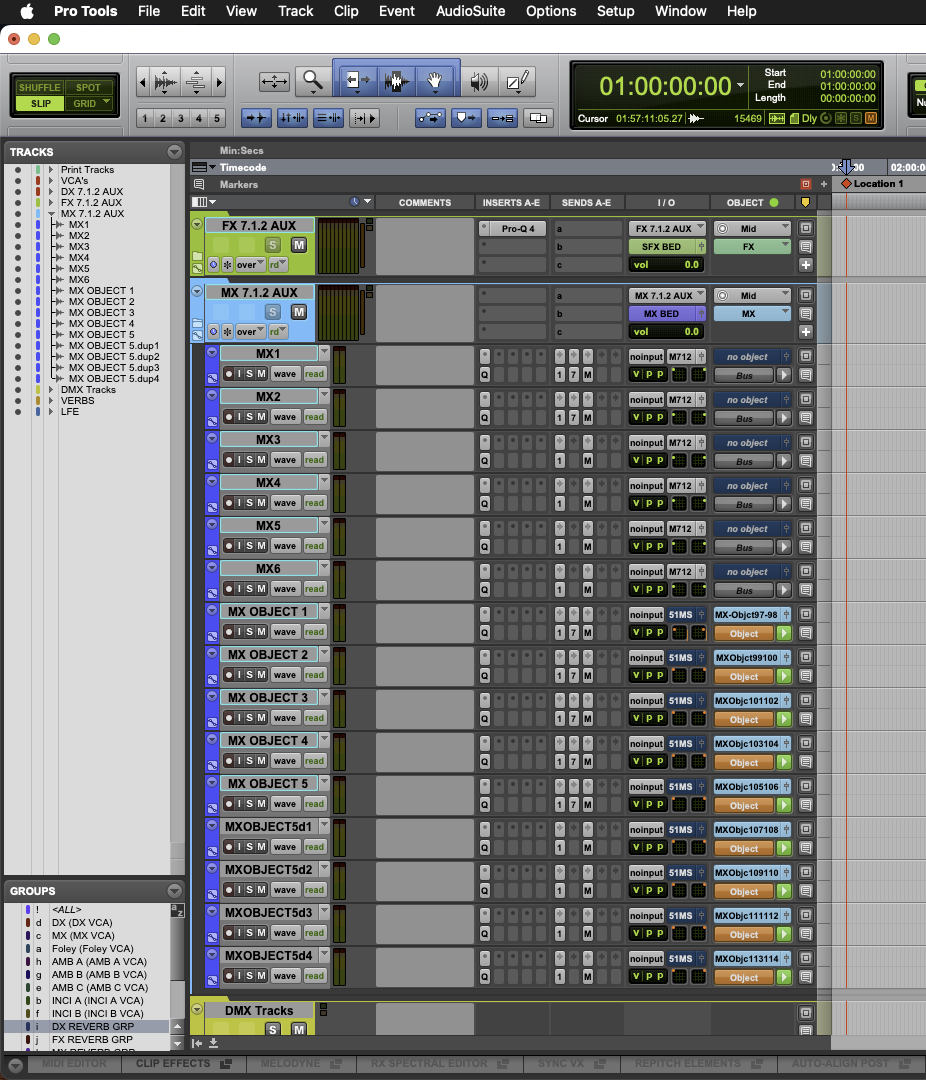Viewport: 926px width, 1080px height.
Task: Select the Selector waveform tool
Action: pyautogui.click(x=396, y=81)
